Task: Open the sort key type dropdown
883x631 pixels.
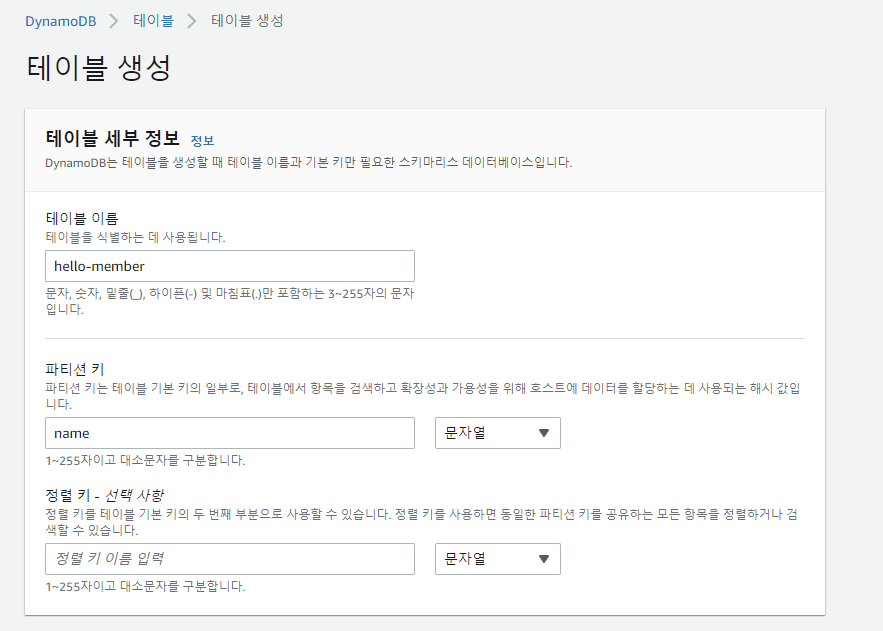Action: (x=498, y=559)
